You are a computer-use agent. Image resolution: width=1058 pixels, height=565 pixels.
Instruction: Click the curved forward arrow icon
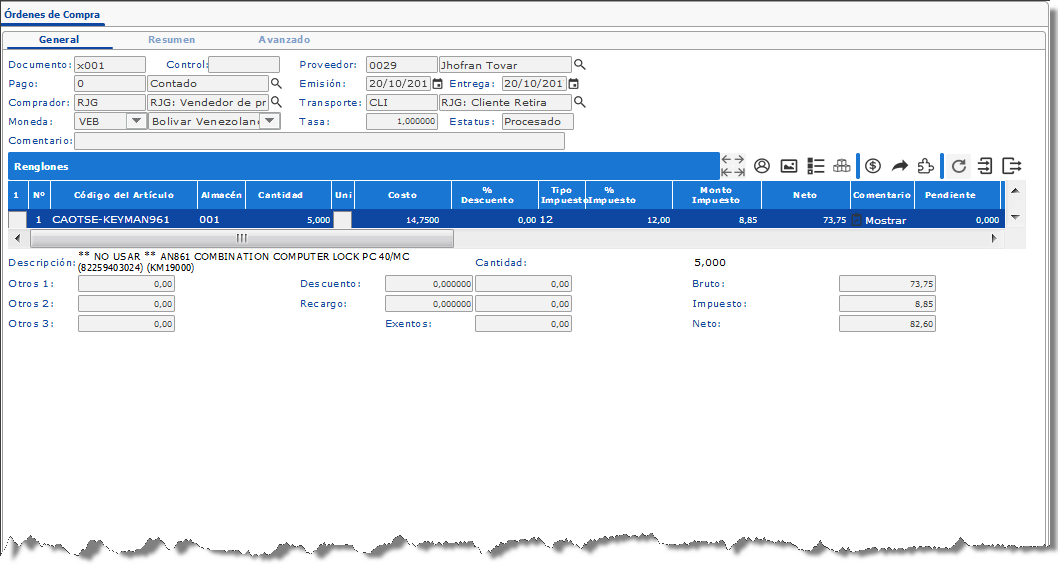tap(899, 166)
